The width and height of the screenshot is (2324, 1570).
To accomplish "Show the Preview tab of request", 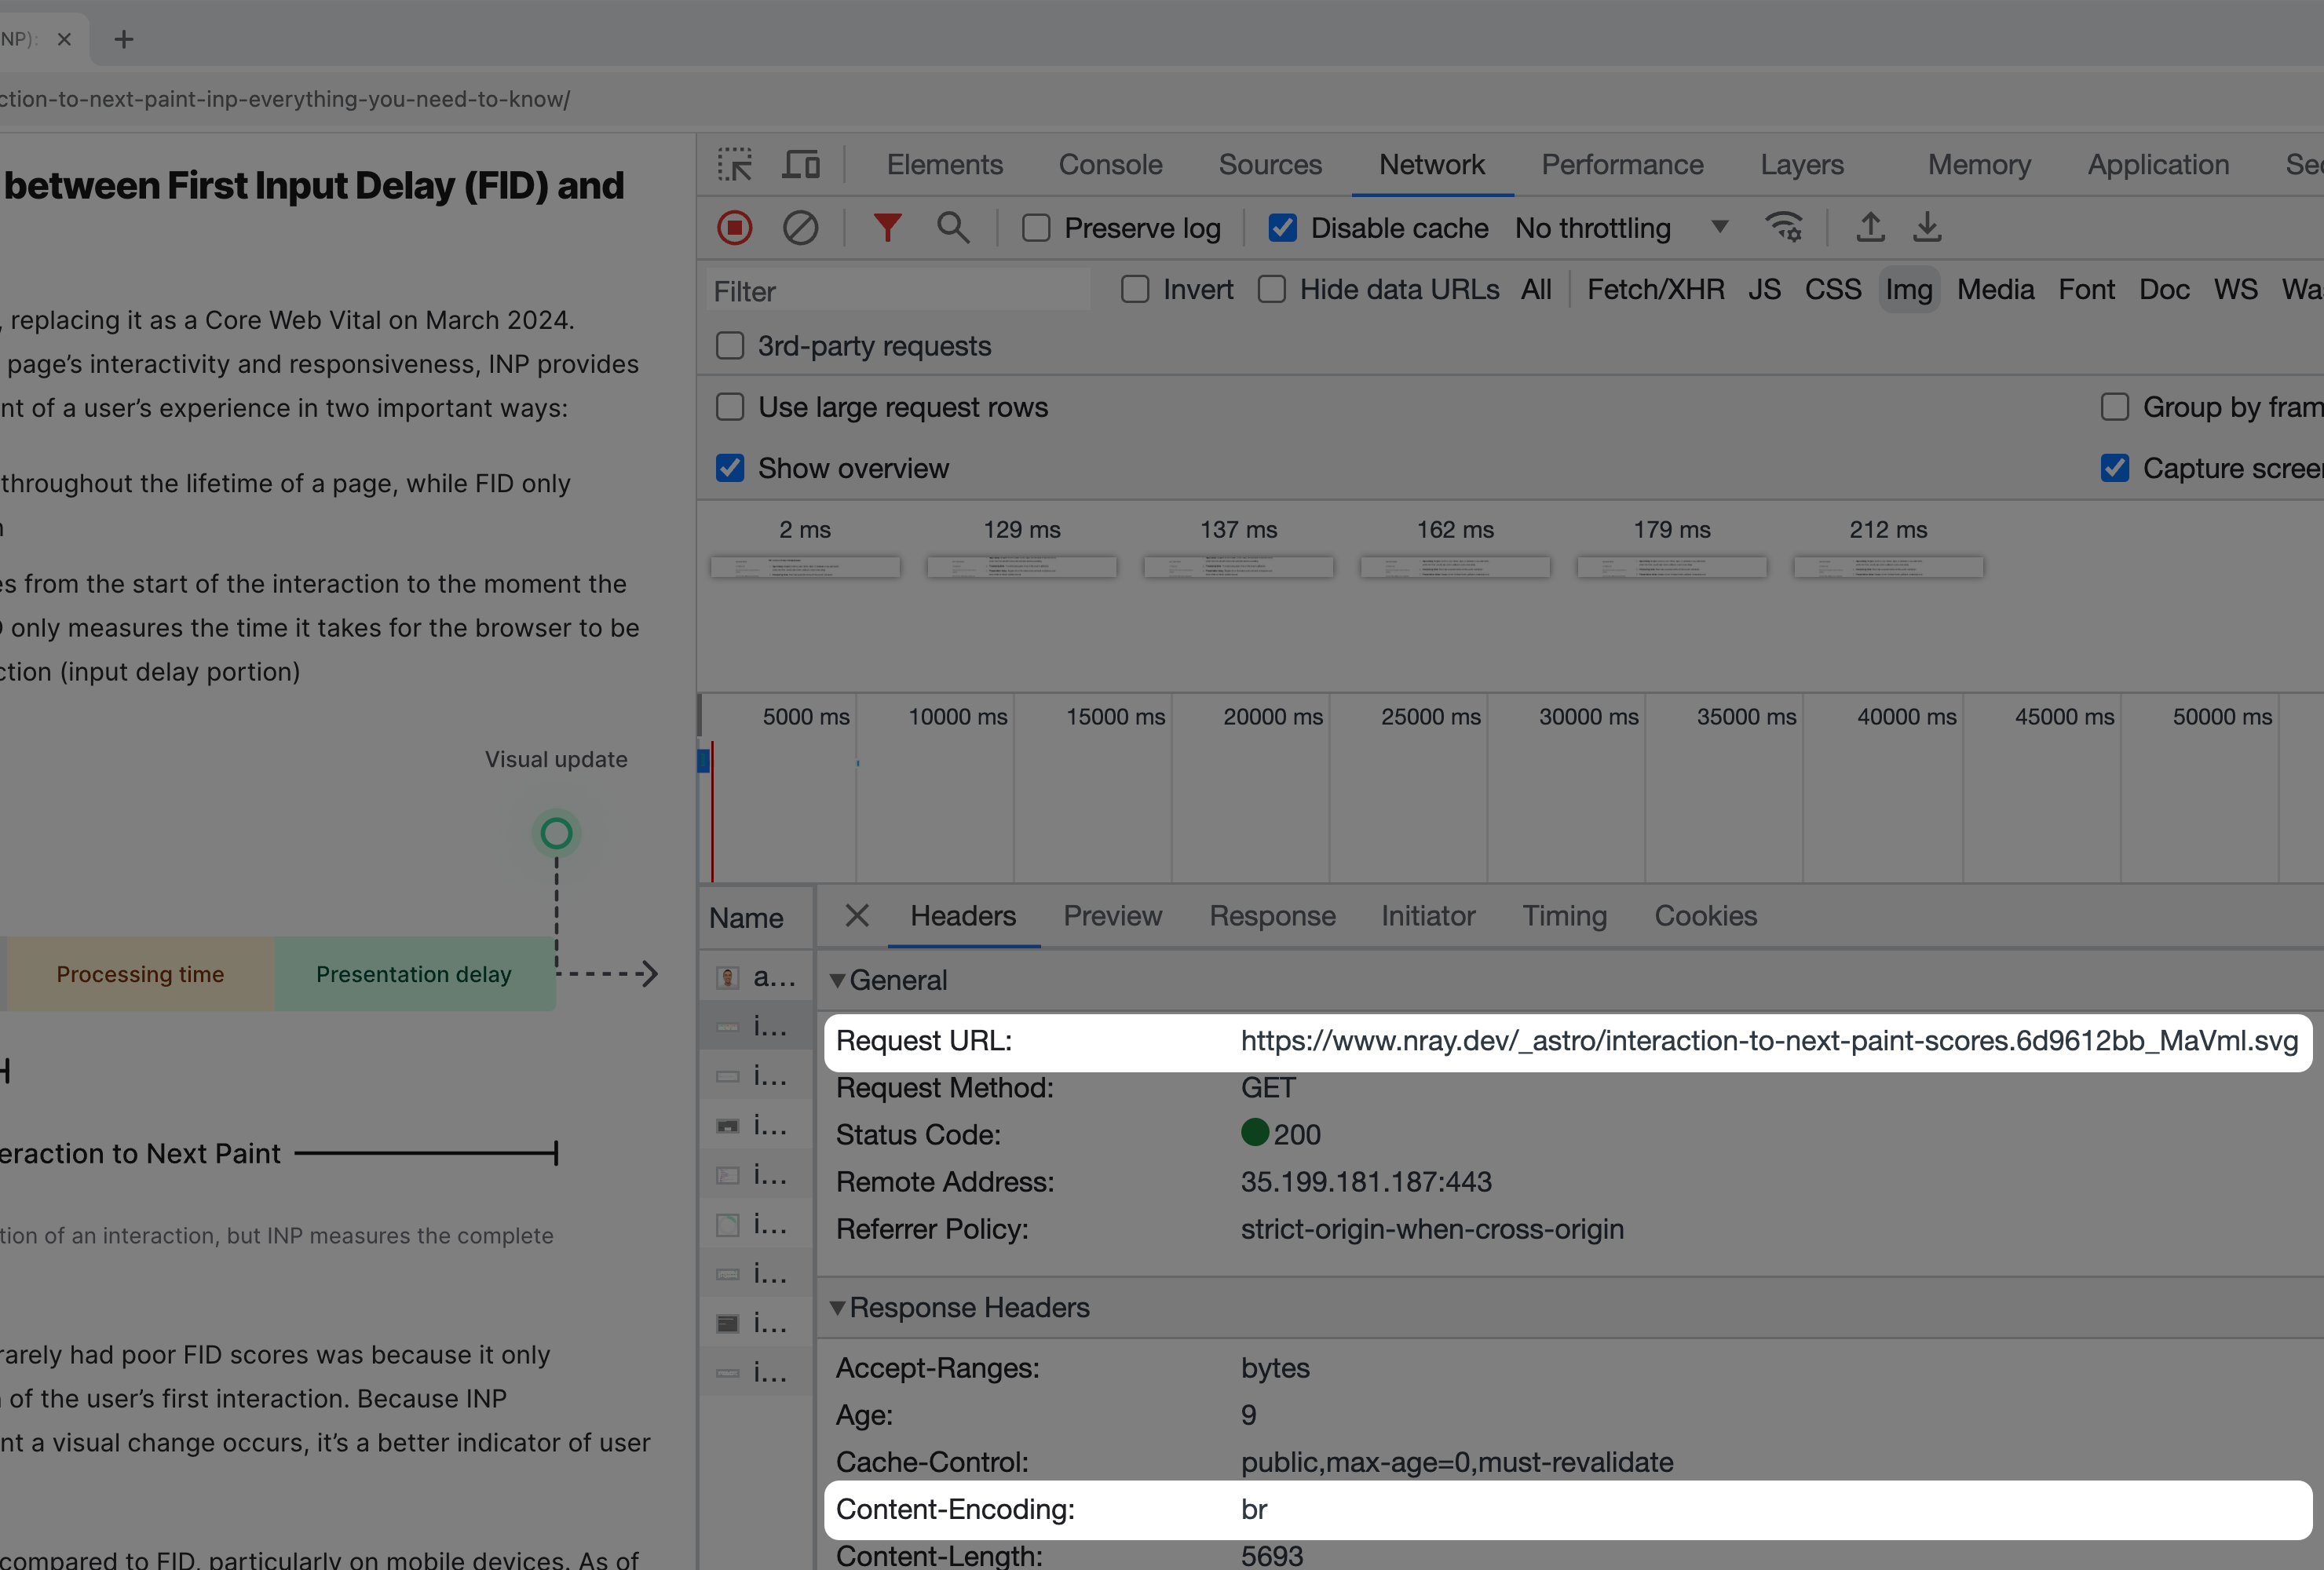I will pyautogui.click(x=1112, y=916).
